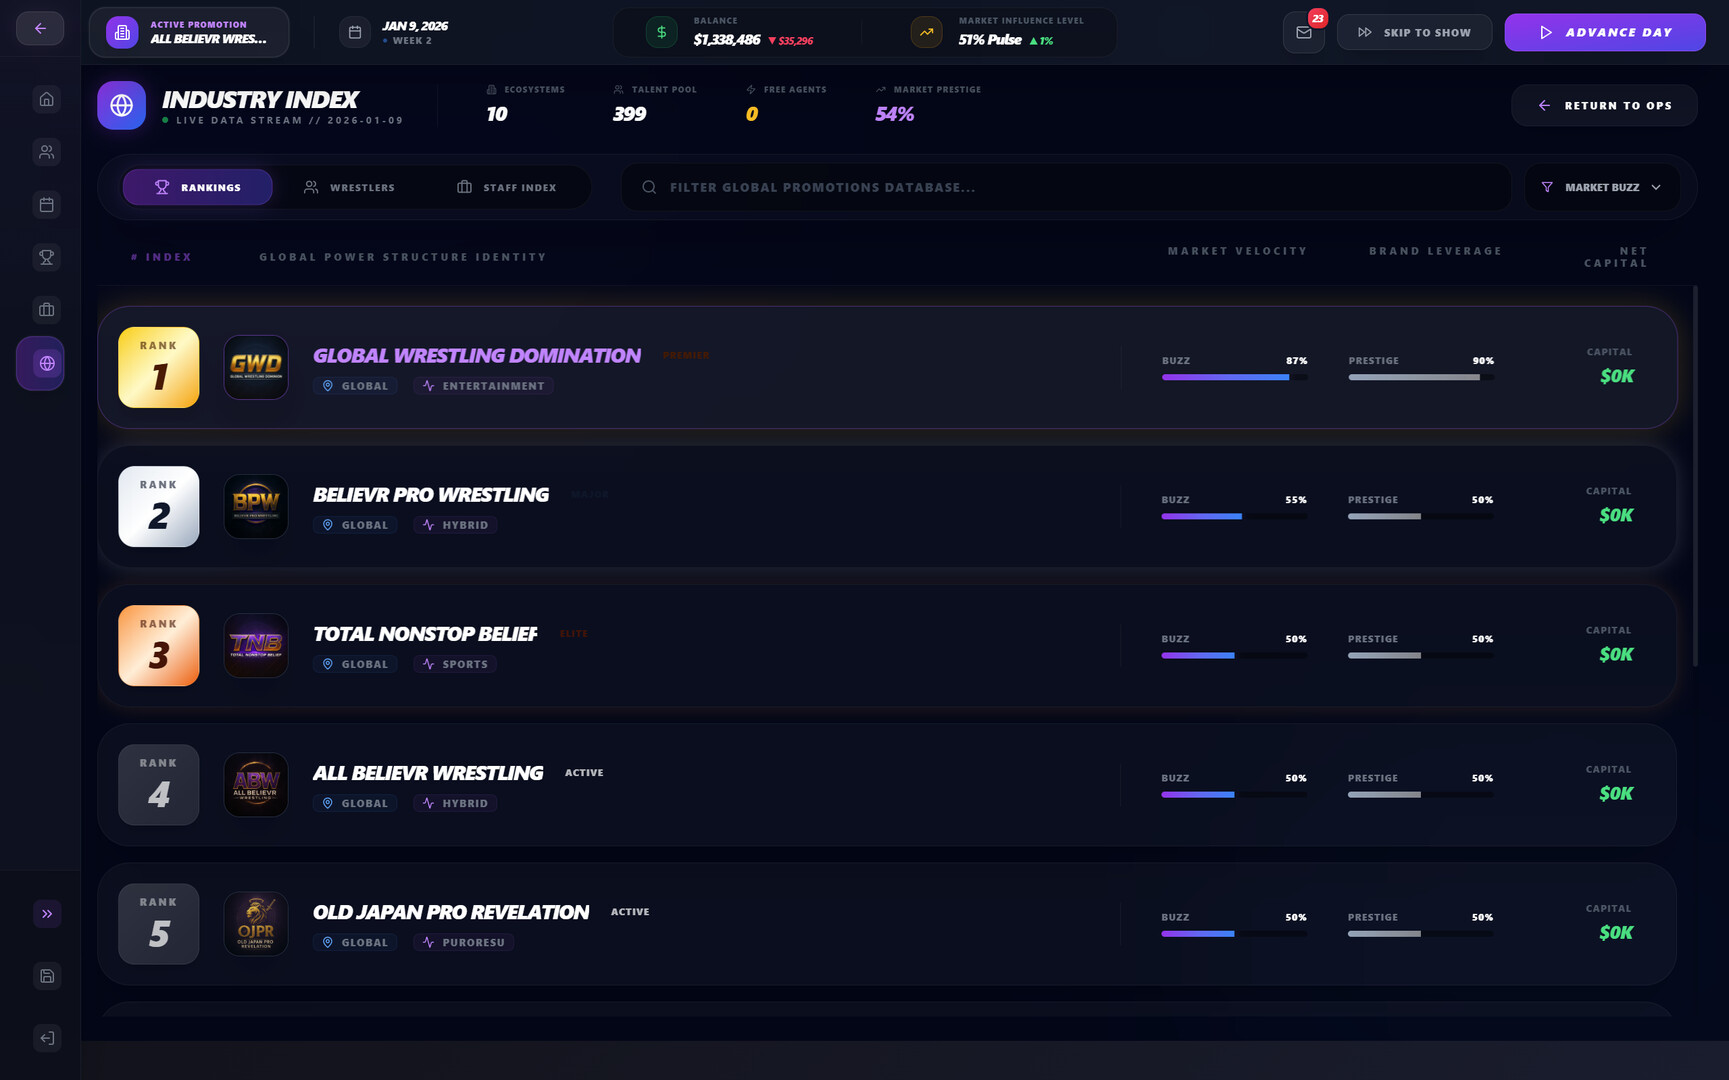Open the Active Promotion selector
The width and height of the screenshot is (1729, 1080).
190,32
